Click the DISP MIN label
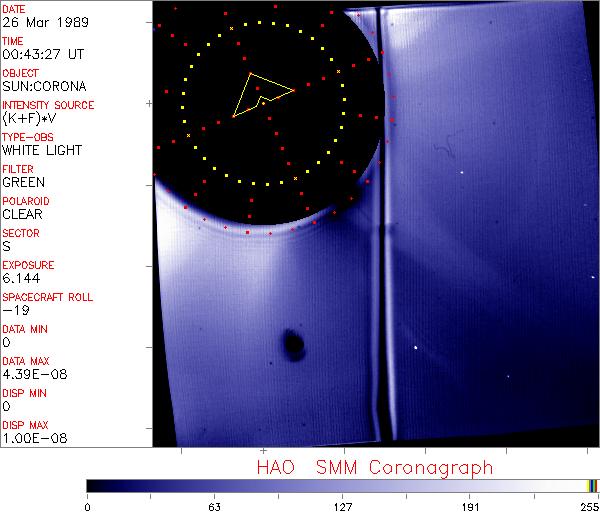This screenshot has width=600, height=512. pos(24,393)
